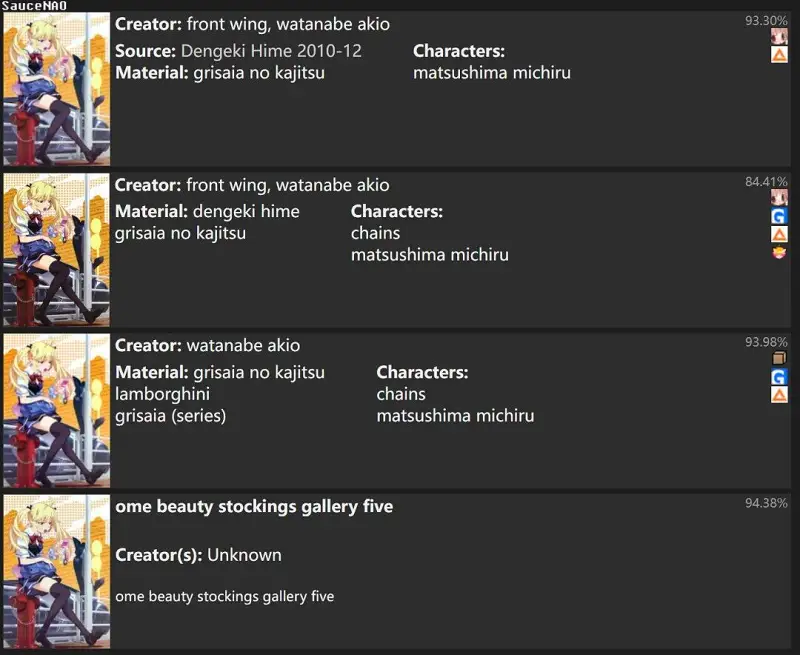The image size is (800, 655).
Task: Click the thumbnail of the stockings gallery result
Action: (57, 572)
